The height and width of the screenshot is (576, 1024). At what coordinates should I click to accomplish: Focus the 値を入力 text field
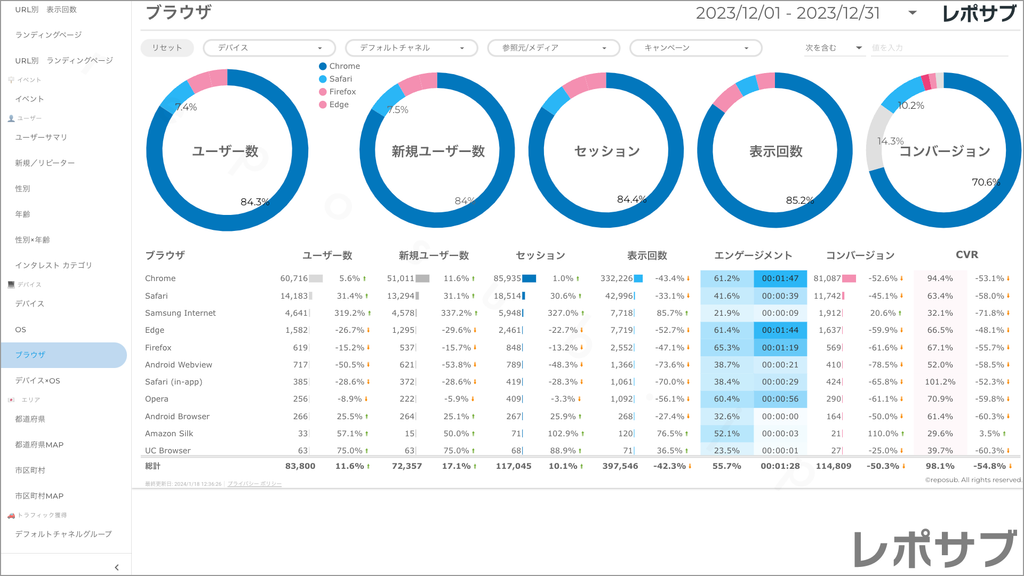pyautogui.click(x=940, y=48)
